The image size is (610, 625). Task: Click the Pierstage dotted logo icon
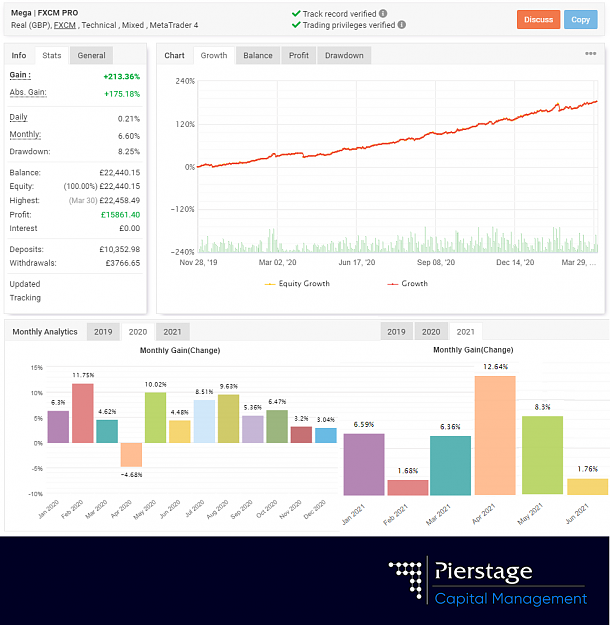point(406,580)
